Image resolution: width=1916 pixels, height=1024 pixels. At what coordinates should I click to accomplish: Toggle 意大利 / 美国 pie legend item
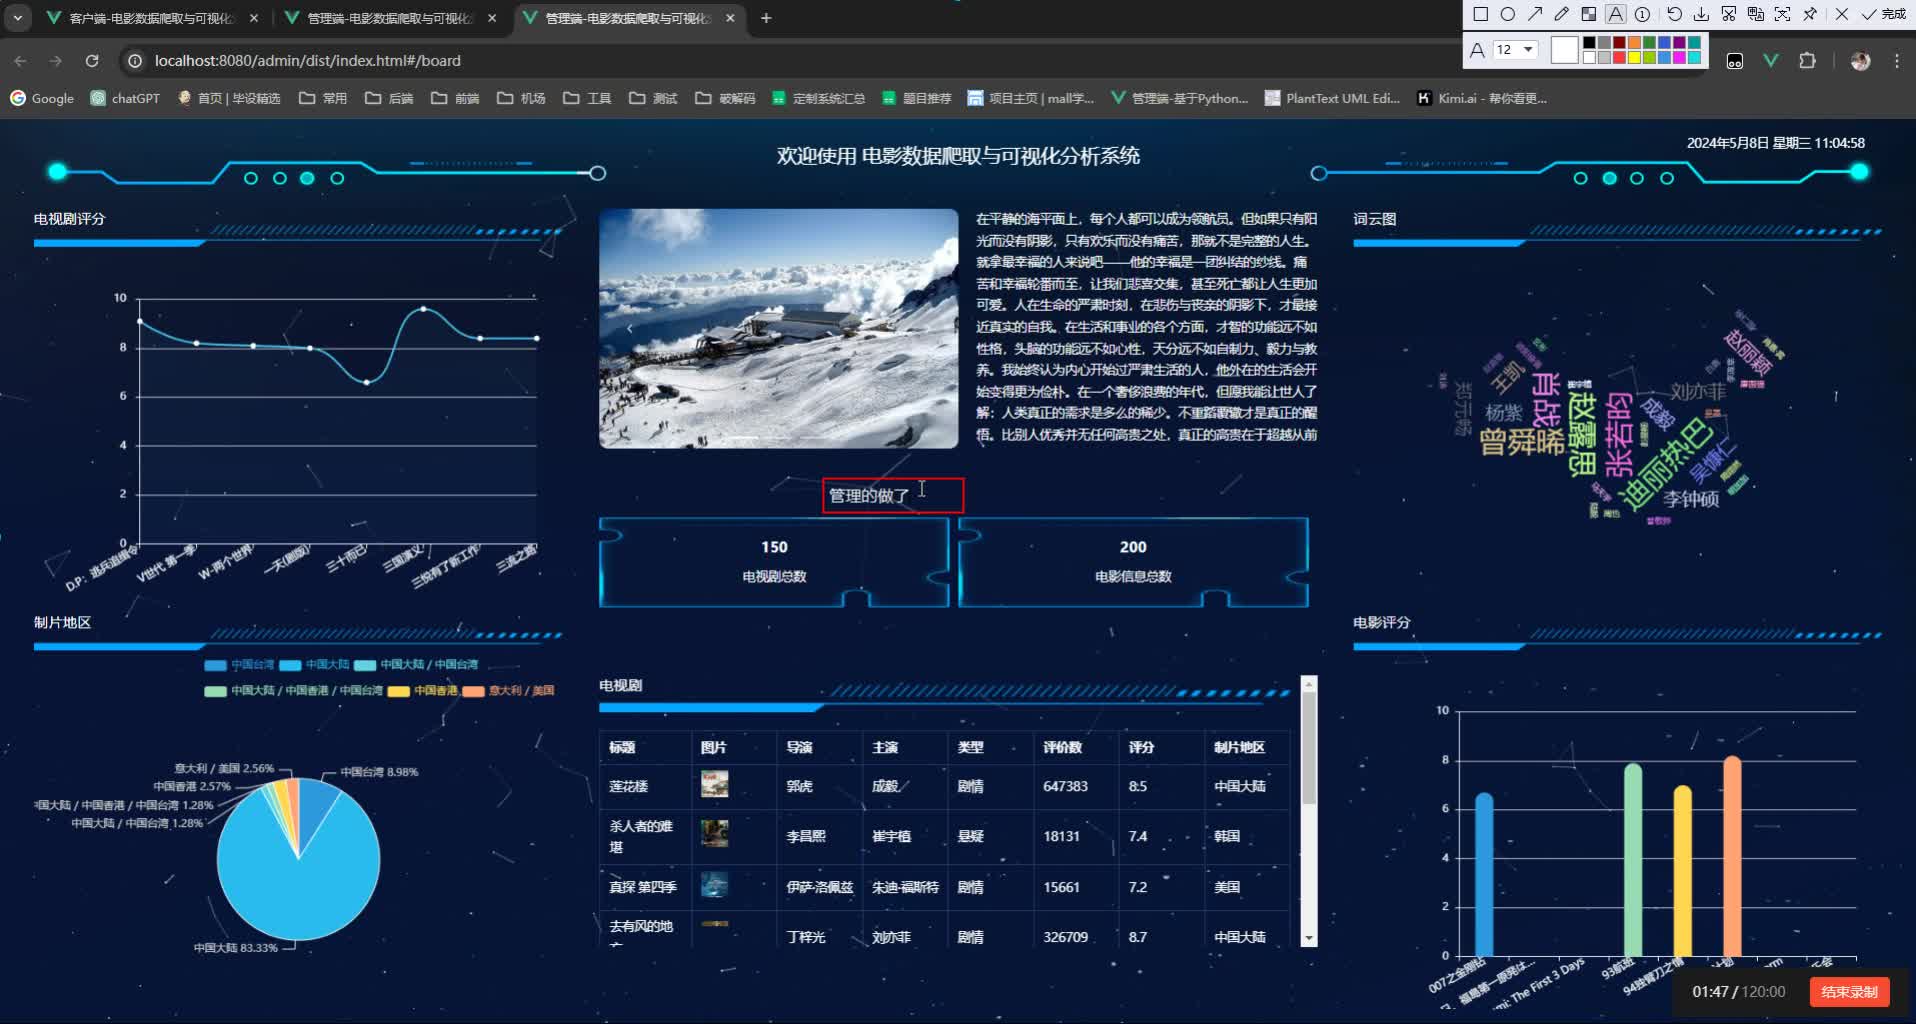pyautogui.click(x=508, y=691)
